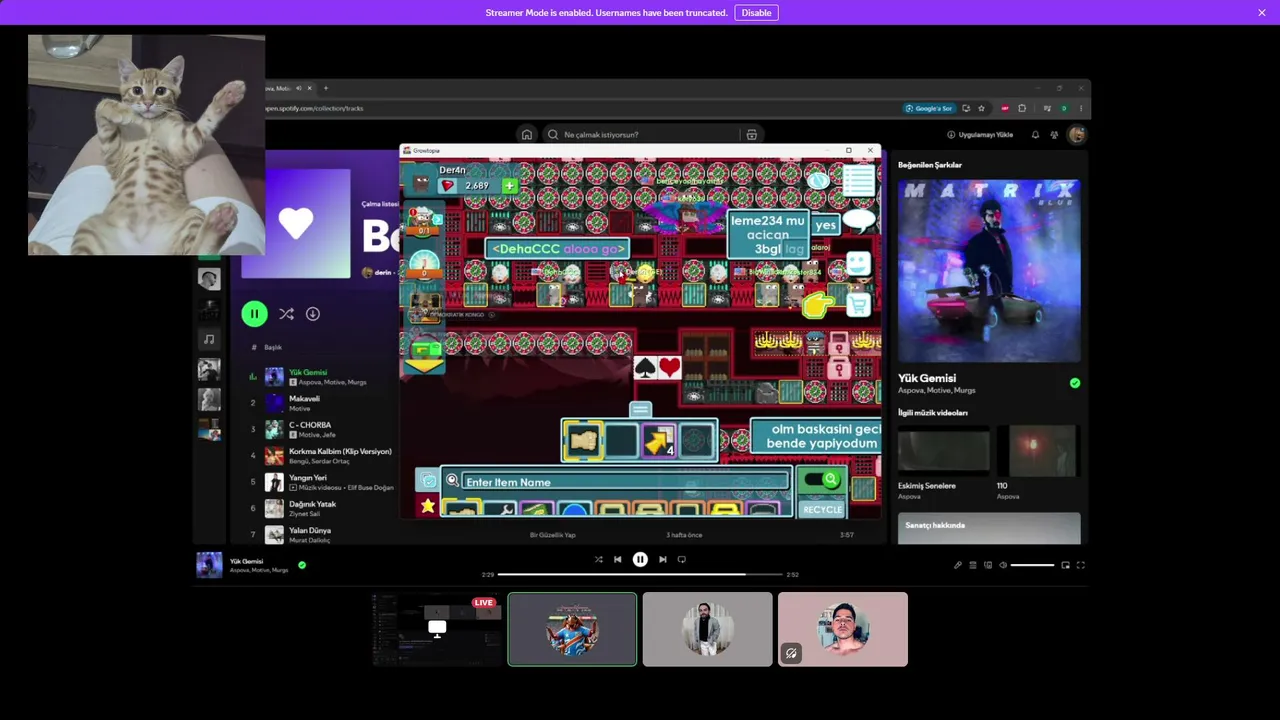
Task: Bookmark this page with the star icon
Action: 981,108
